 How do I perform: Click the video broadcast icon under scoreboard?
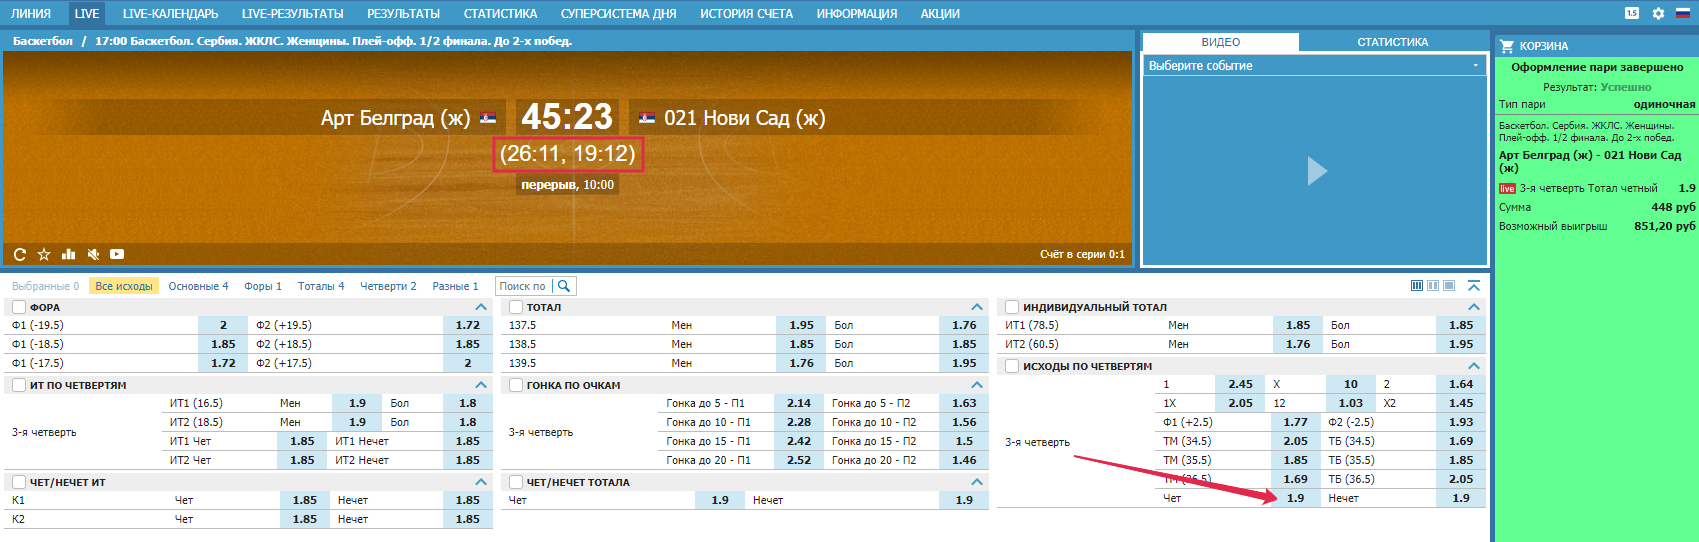coord(117,254)
